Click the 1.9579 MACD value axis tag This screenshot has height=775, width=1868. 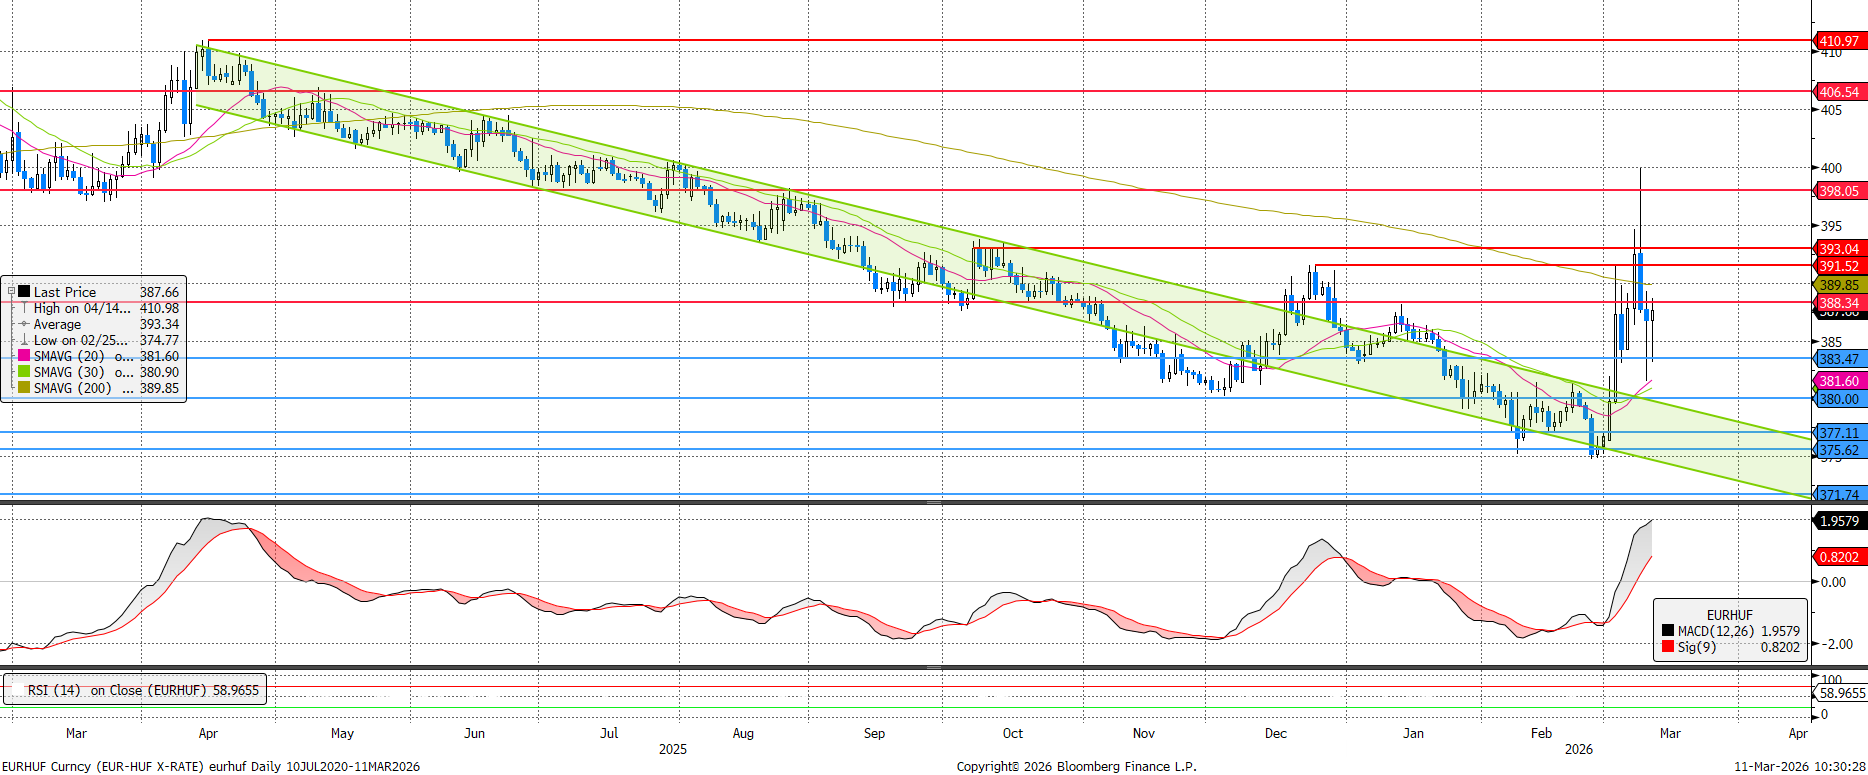[x=1838, y=521]
